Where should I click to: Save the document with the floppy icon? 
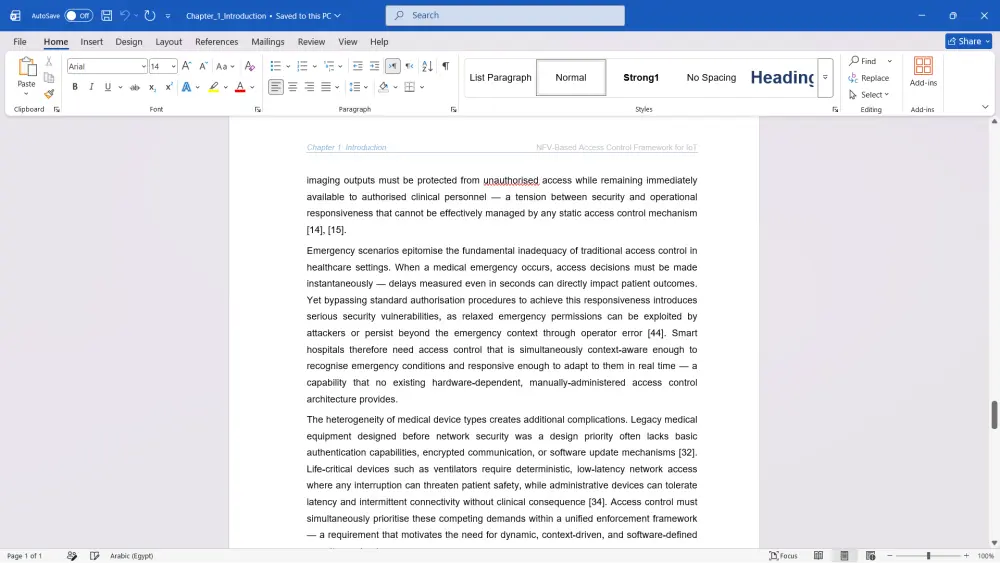point(107,15)
